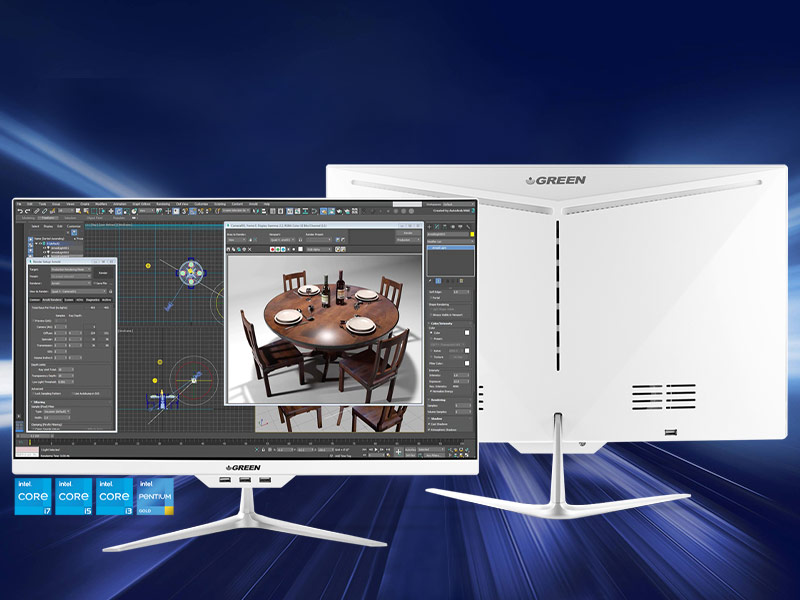Open the Modify command panel tab

[437, 227]
